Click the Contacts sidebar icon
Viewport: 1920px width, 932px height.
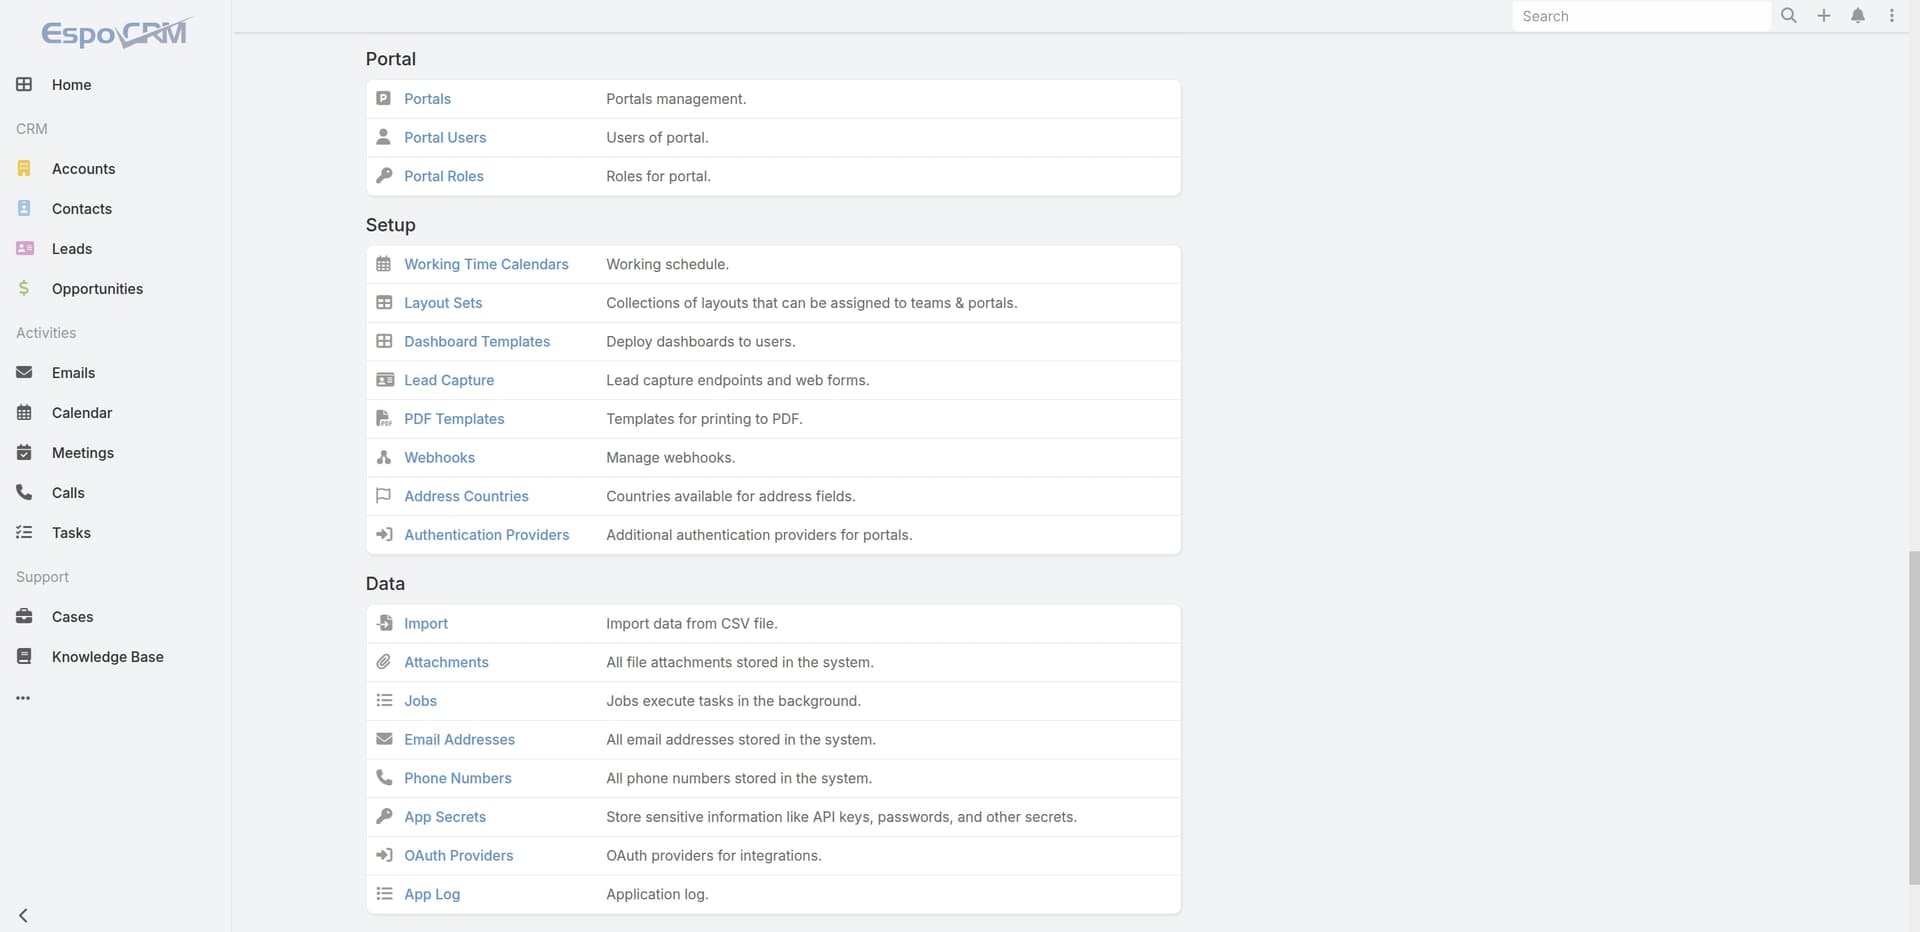tap(24, 208)
